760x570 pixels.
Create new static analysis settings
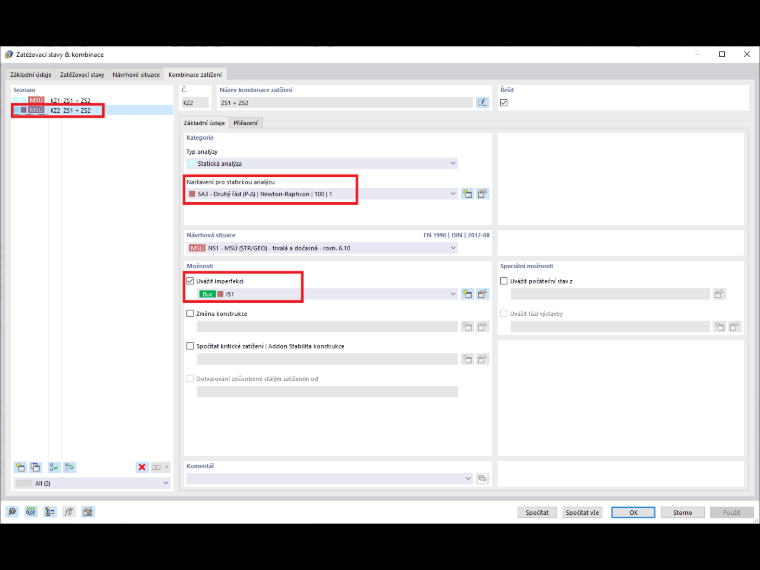[467, 194]
